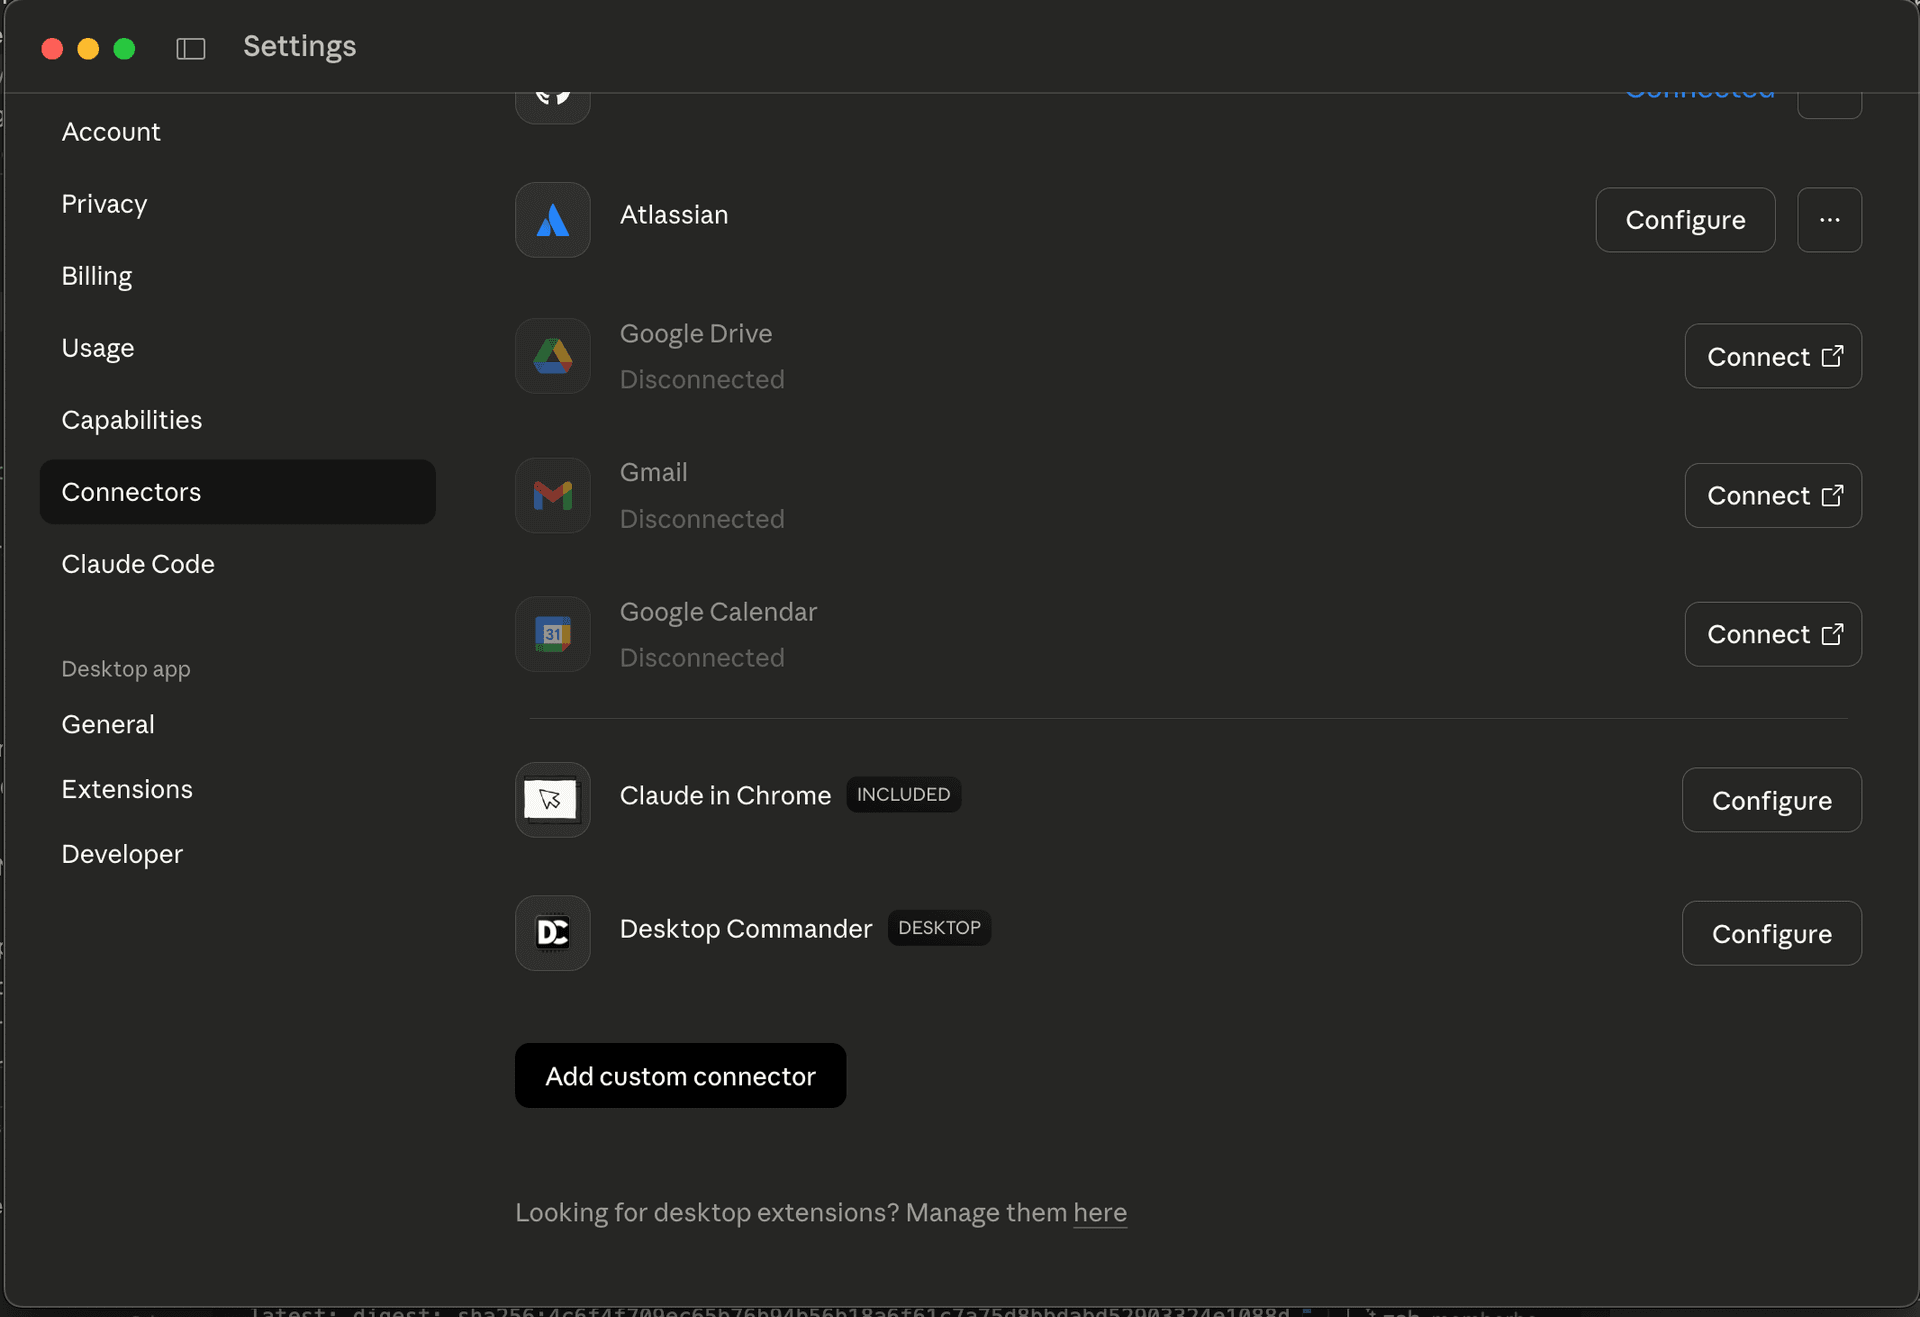The width and height of the screenshot is (1920, 1317).
Task: Click the Gmail connector icon
Action: click(x=551, y=495)
